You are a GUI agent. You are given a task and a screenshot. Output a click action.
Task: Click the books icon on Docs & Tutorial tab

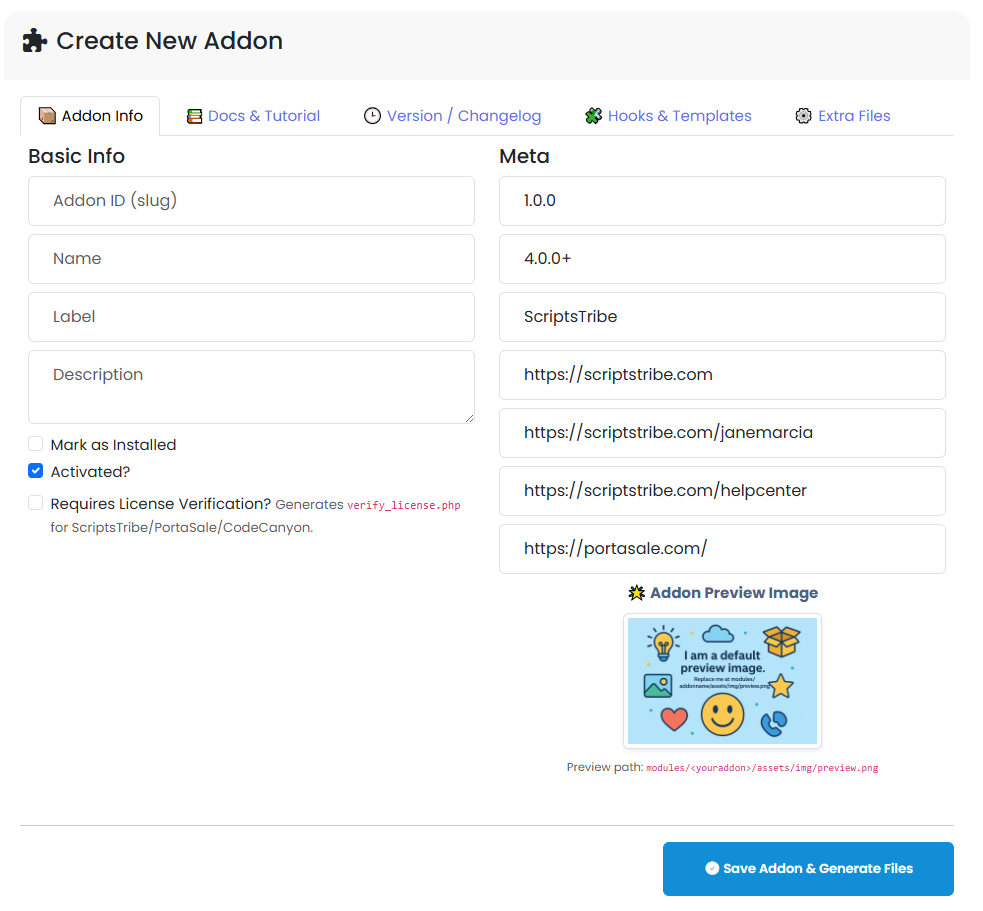click(x=194, y=116)
